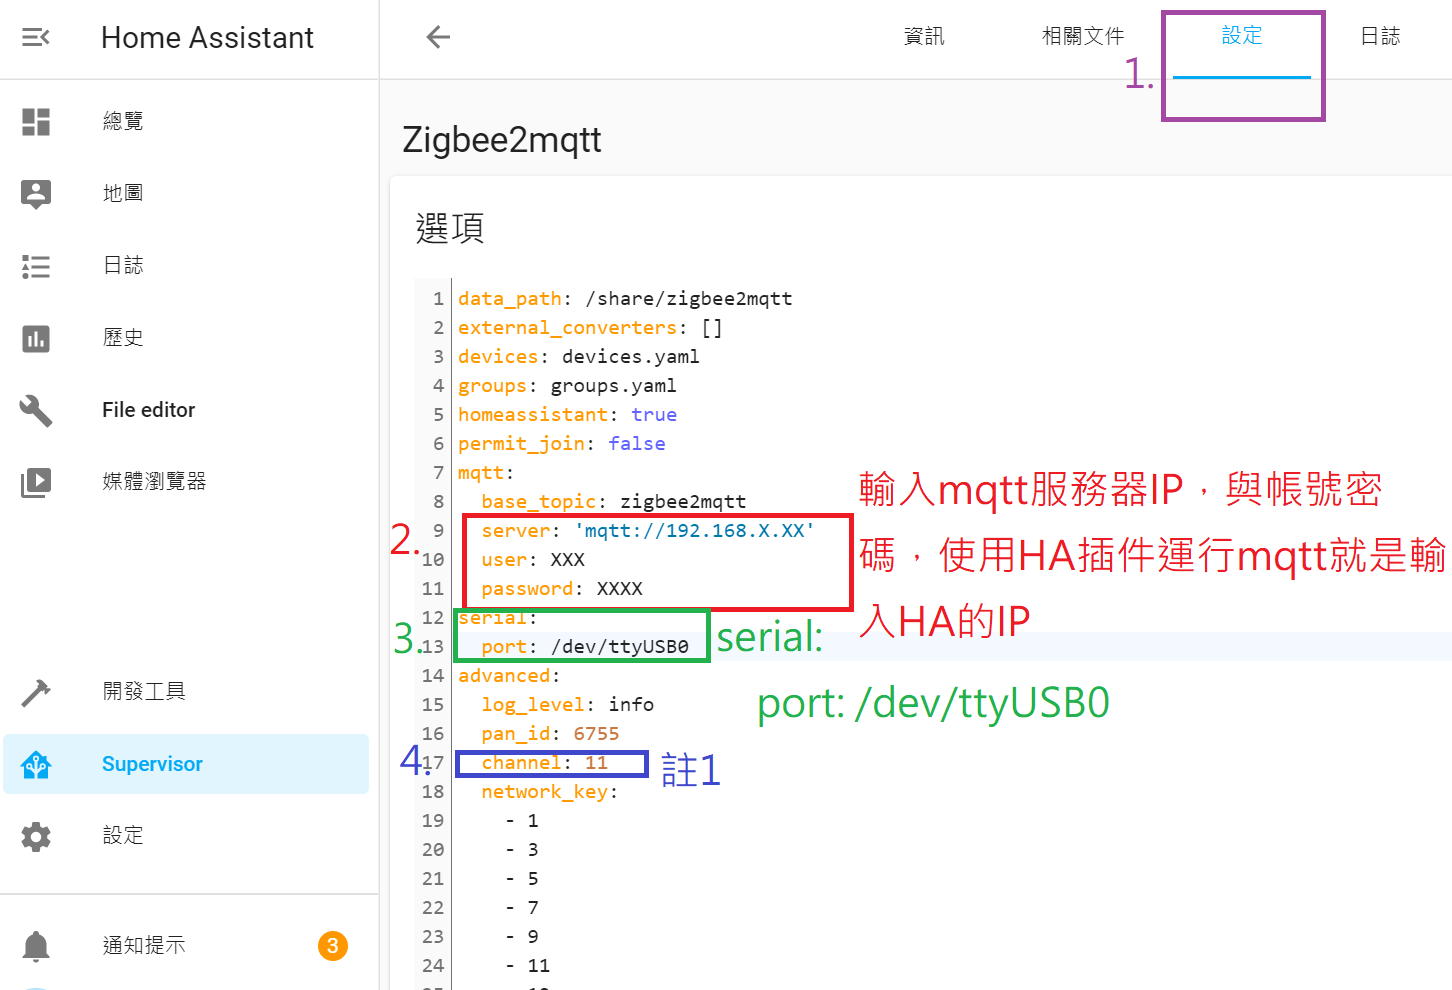1452x990 pixels.
Task: Click the server mqtt address line
Action: 648,531
